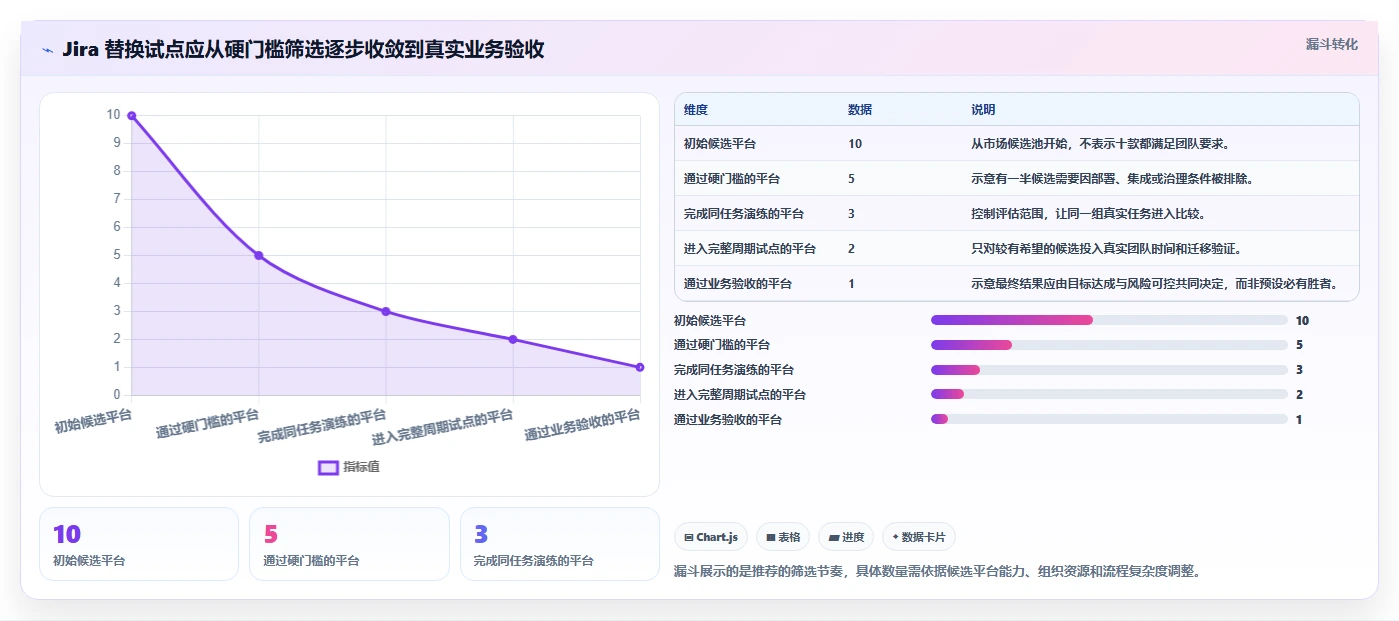Click the chart data point at value 10
This screenshot has height=621, width=1399.
click(131, 116)
